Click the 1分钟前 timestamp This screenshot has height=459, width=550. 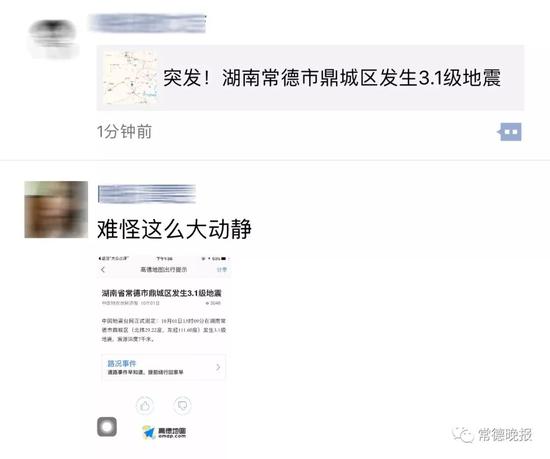(x=124, y=132)
